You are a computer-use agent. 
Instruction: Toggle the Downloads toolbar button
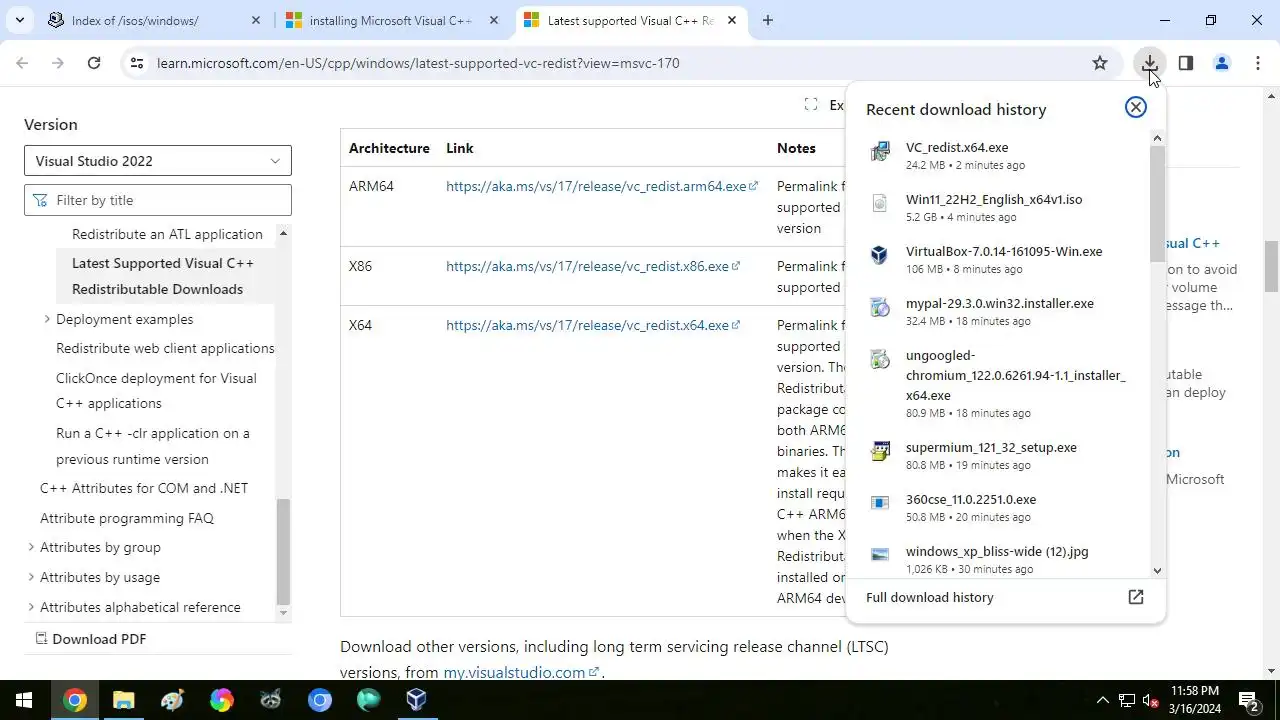[1150, 63]
